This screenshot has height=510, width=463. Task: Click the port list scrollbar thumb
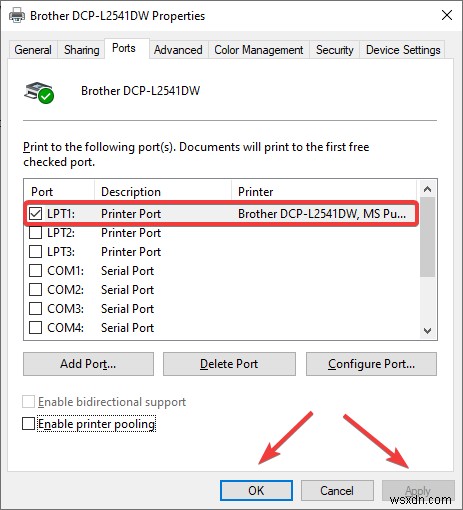[x=427, y=237]
